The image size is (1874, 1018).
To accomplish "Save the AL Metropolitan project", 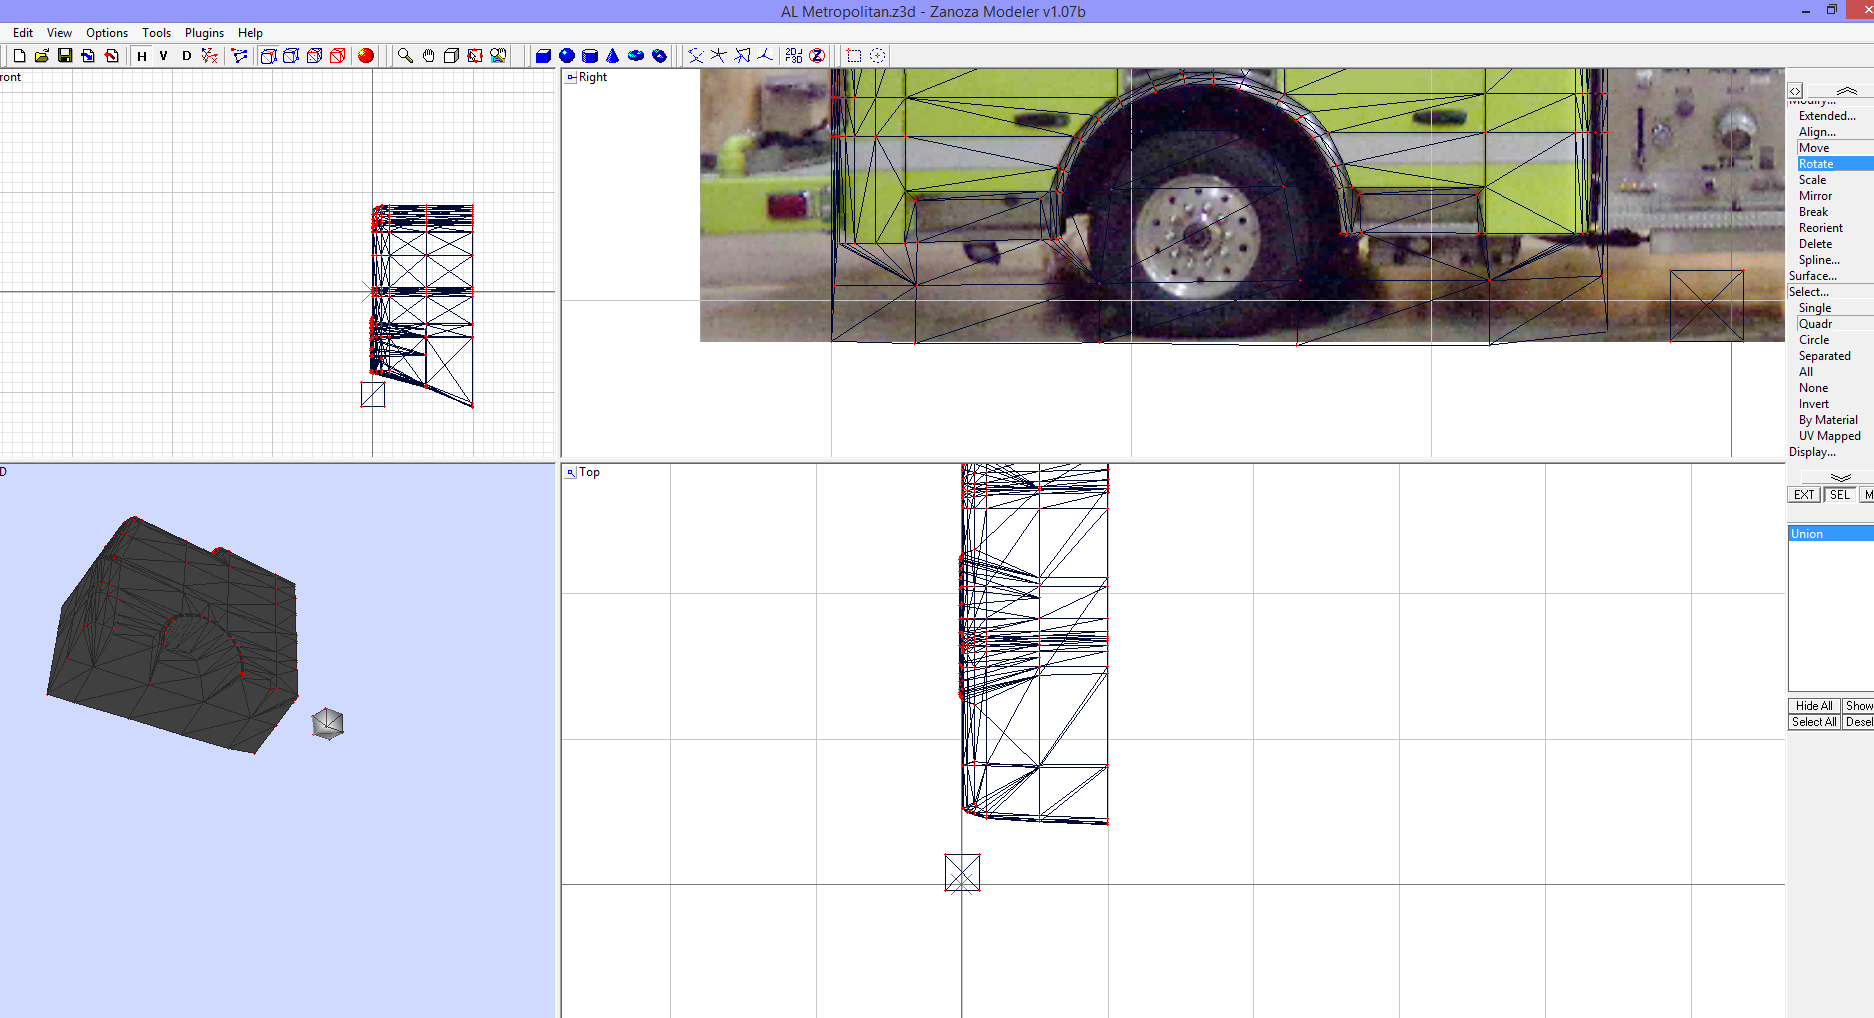I will click(65, 56).
